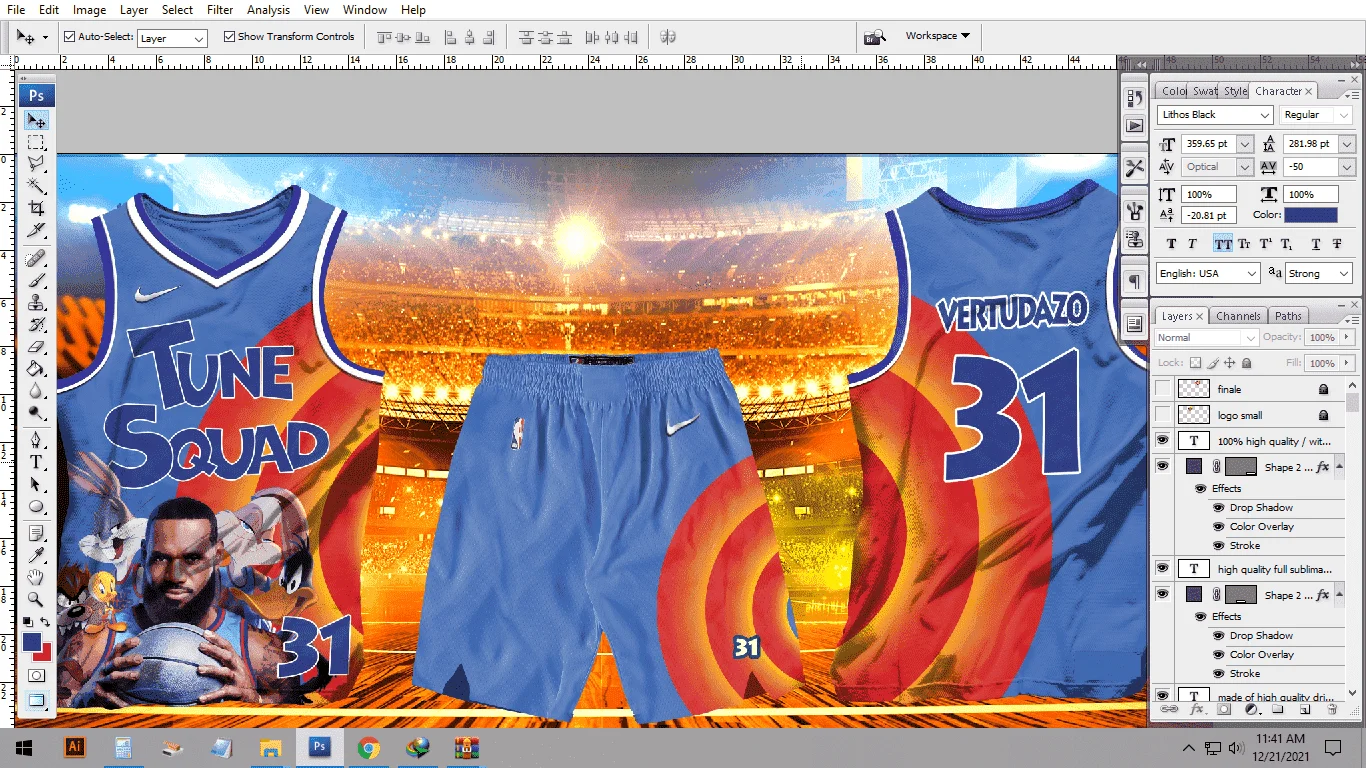Click the Delete layer trash icon
Image resolution: width=1366 pixels, height=768 pixels.
pos(1332,709)
